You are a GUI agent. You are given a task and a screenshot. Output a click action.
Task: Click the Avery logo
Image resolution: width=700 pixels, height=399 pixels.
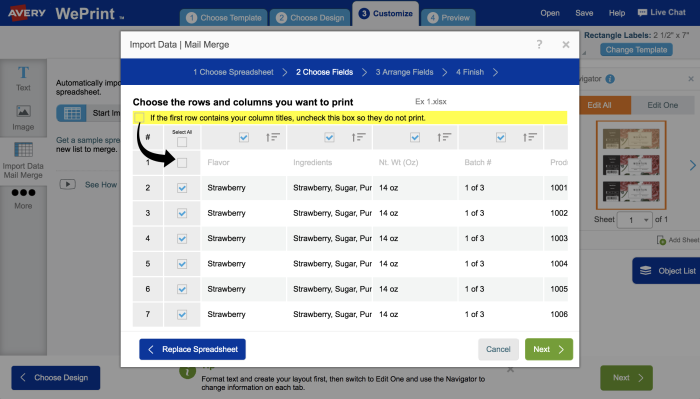pos(27,13)
